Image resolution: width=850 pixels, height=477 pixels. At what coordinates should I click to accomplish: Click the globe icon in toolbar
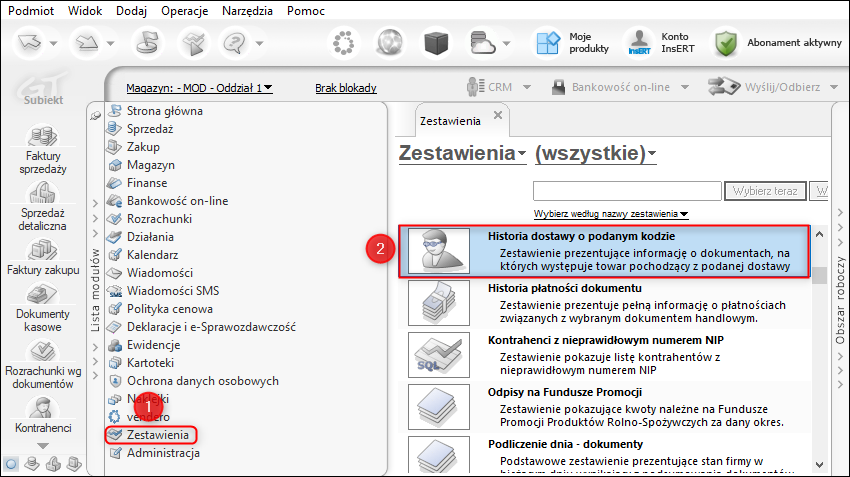(x=390, y=43)
